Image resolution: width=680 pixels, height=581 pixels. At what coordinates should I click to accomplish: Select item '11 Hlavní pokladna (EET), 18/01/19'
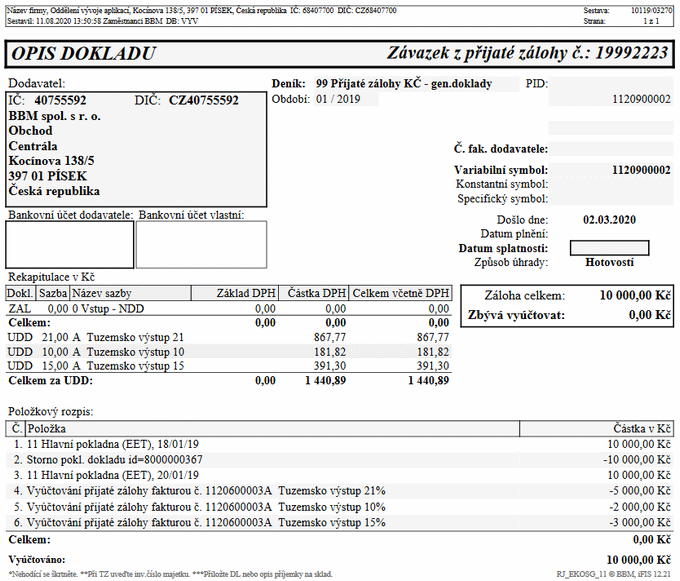tap(113, 444)
